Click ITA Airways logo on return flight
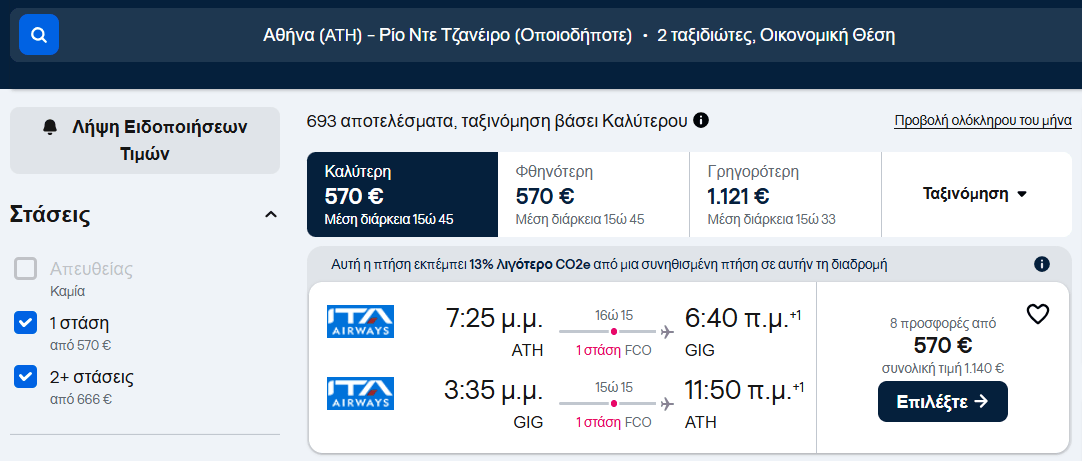Image resolution: width=1082 pixels, height=461 pixels. (360, 393)
